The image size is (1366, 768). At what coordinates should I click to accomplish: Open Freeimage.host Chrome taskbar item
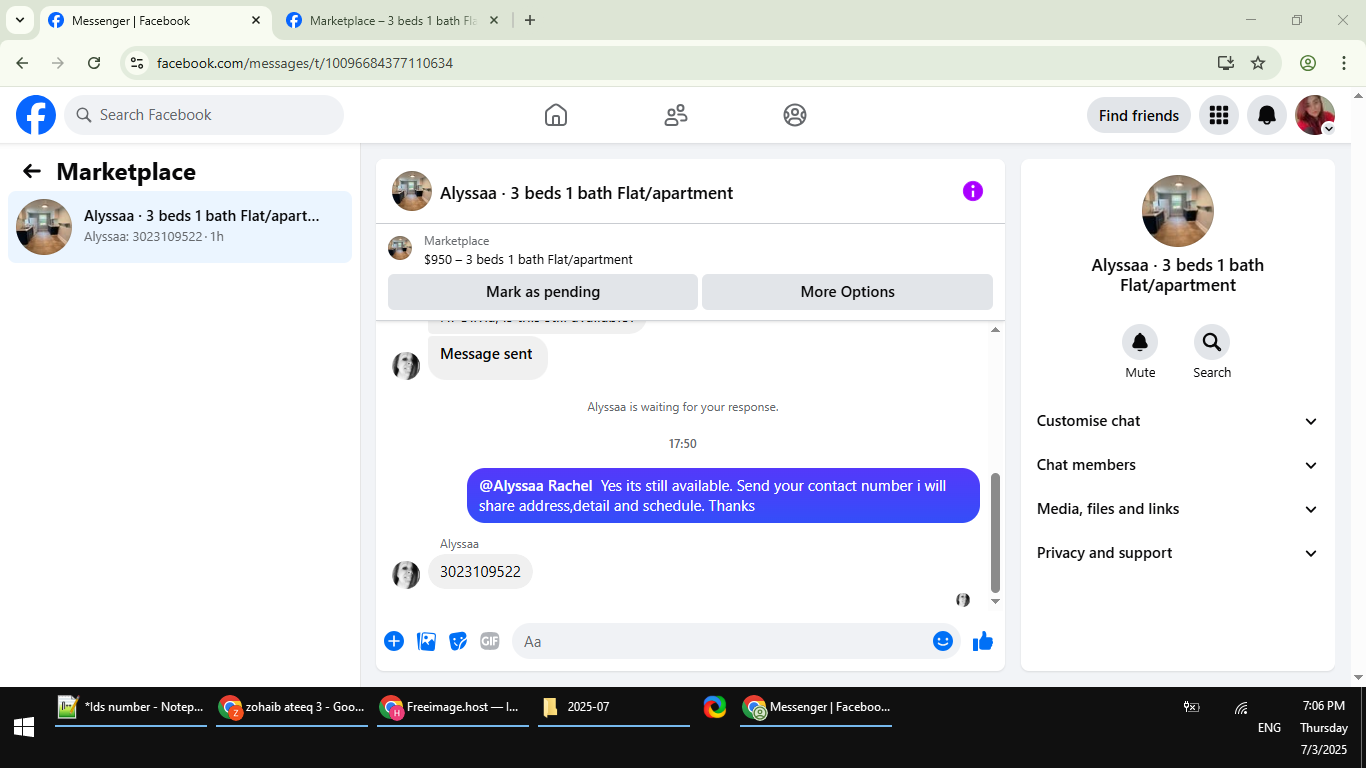point(453,707)
